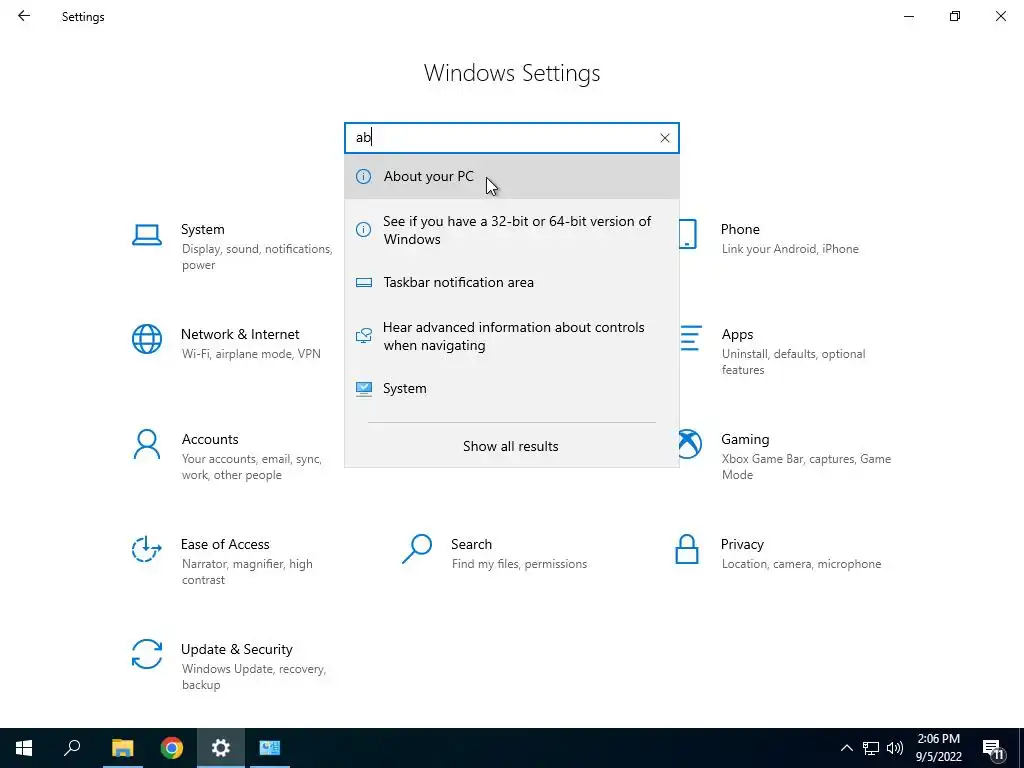1024x768 pixels.
Task: Click the info icon beside 32-bit or 64-bit result
Action: [x=363, y=229]
